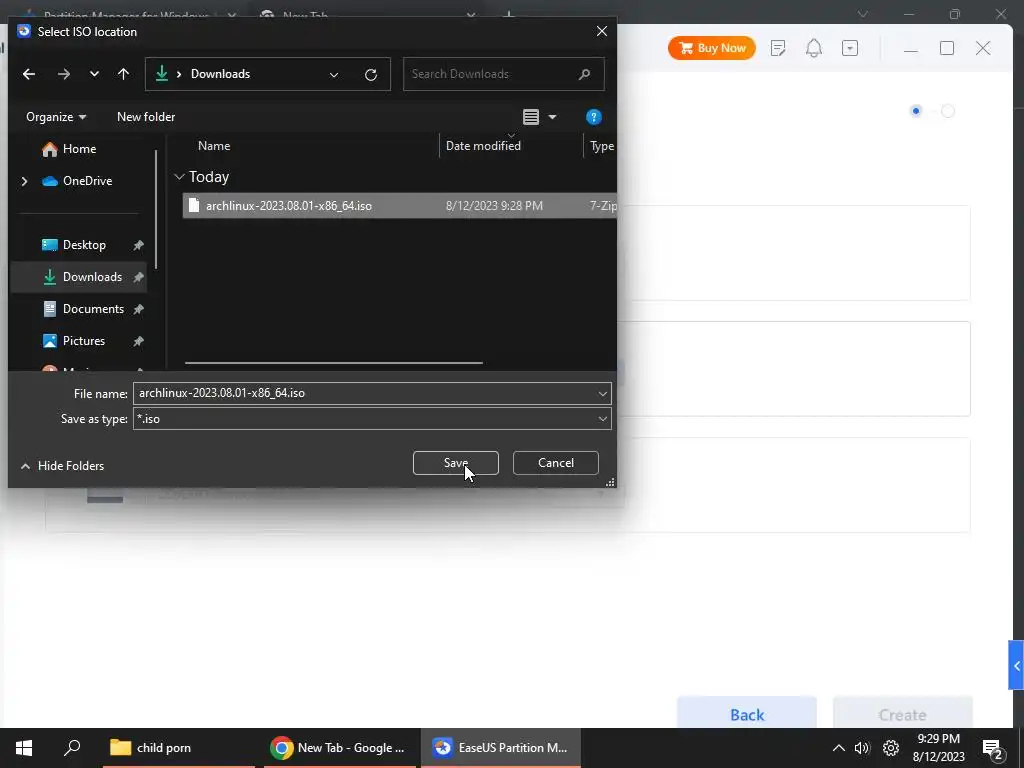Screen dimensions: 1024x768
Task: Expand the OneDrive tree node
Action: pos(25,181)
